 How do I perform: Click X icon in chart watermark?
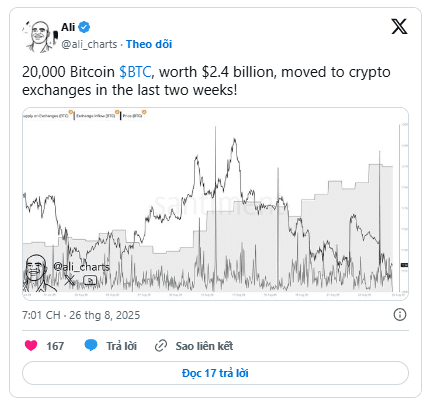69,280
